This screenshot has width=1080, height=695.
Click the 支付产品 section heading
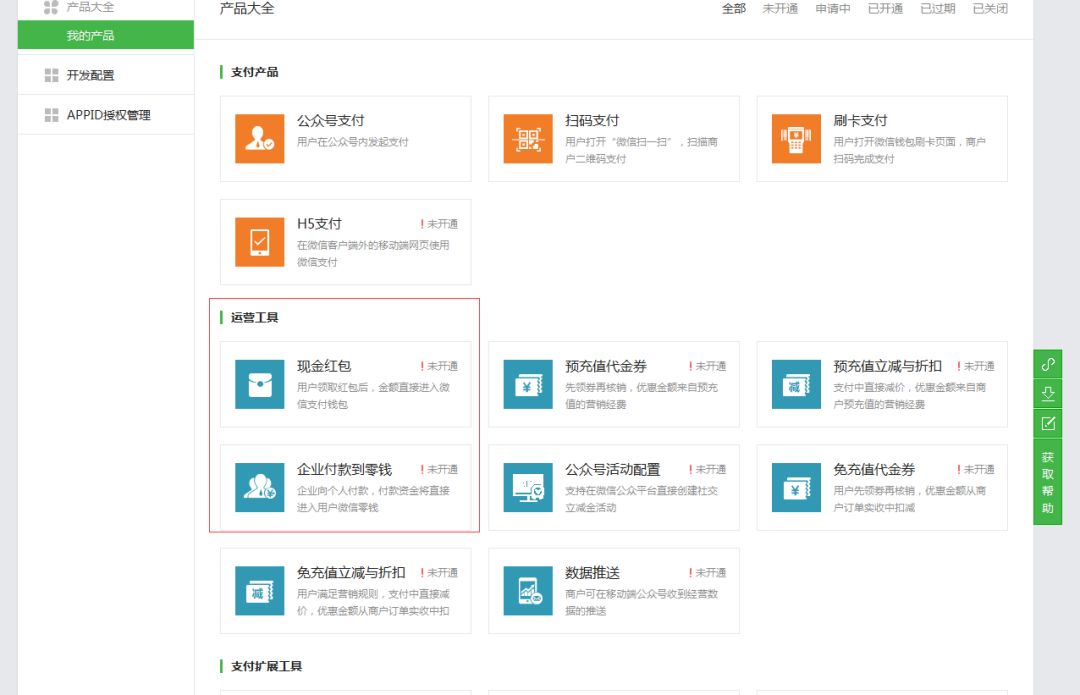[254, 72]
